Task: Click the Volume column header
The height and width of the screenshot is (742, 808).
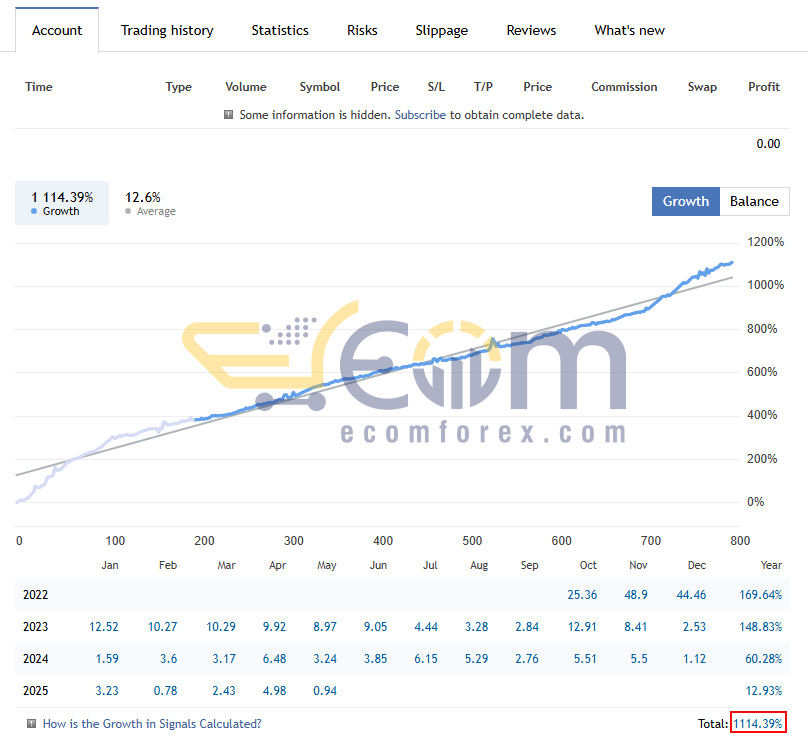Action: tap(246, 87)
